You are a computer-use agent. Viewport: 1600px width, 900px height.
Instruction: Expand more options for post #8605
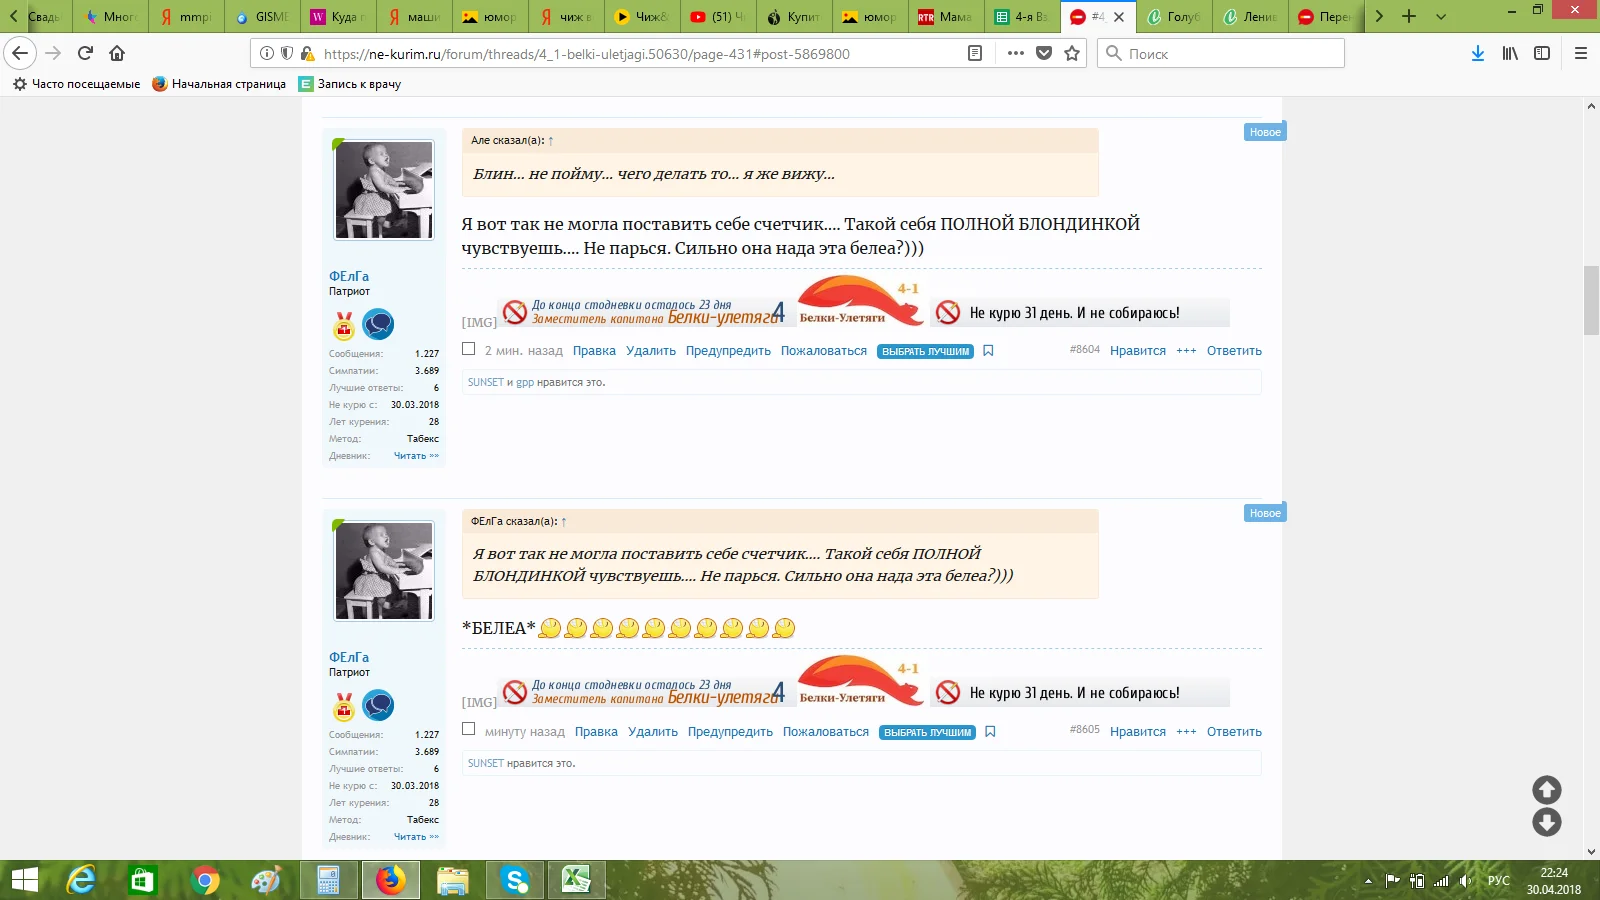point(1186,732)
